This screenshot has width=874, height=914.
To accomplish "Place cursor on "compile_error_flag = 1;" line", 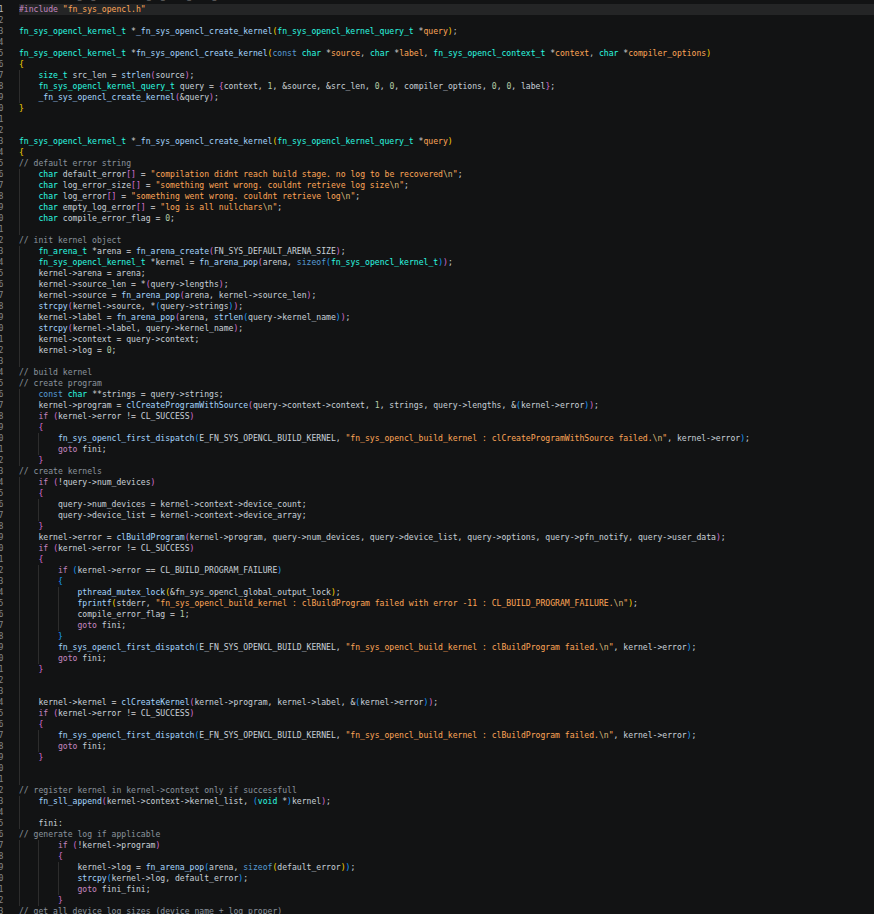I will pyautogui.click(x=133, y=614).
